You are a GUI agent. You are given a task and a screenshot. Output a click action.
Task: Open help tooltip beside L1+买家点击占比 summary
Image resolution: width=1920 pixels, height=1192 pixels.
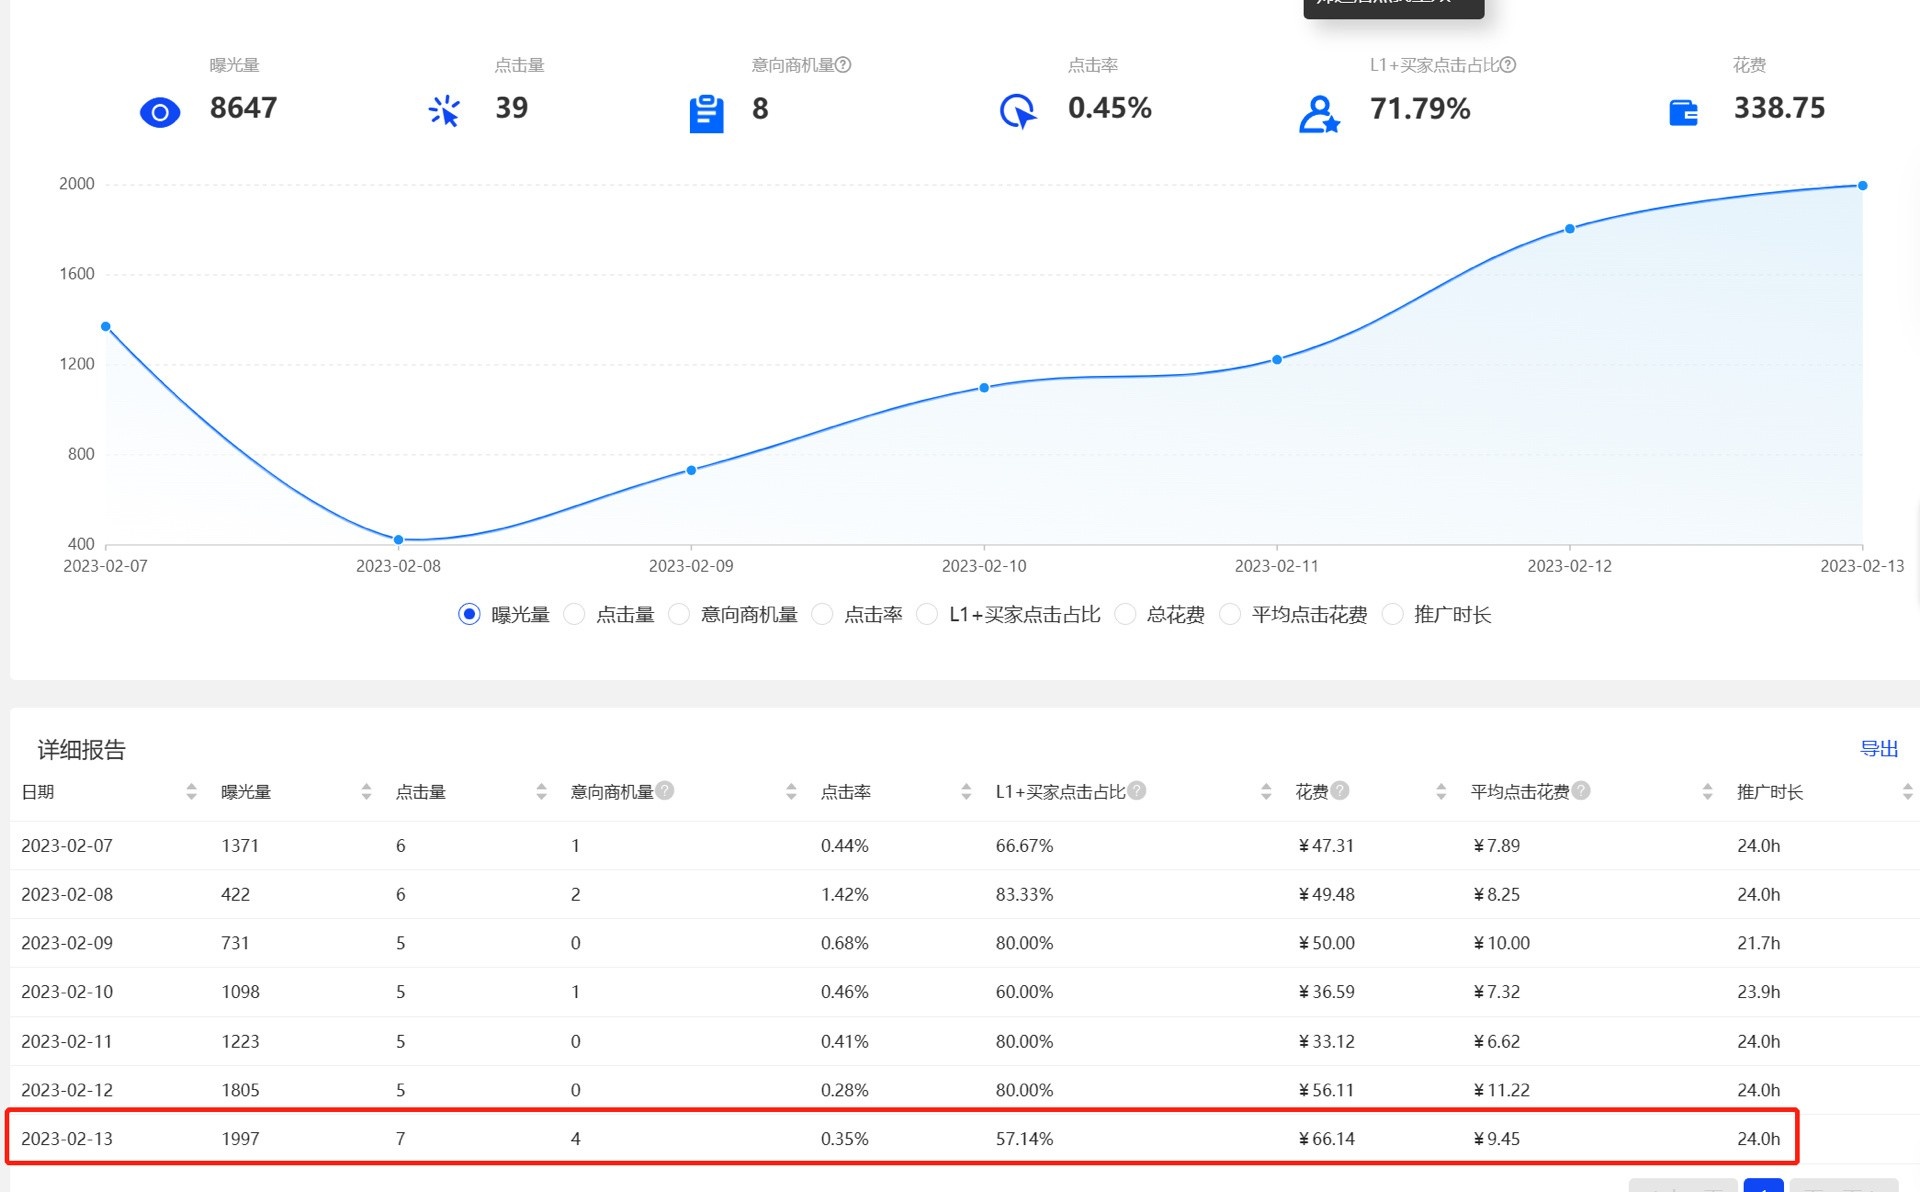tap(1508, 65)
